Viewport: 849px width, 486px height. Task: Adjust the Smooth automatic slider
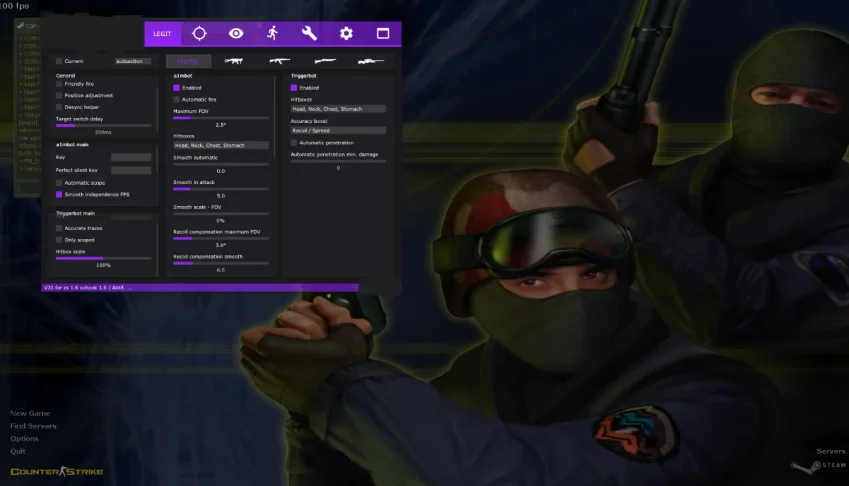221,164
